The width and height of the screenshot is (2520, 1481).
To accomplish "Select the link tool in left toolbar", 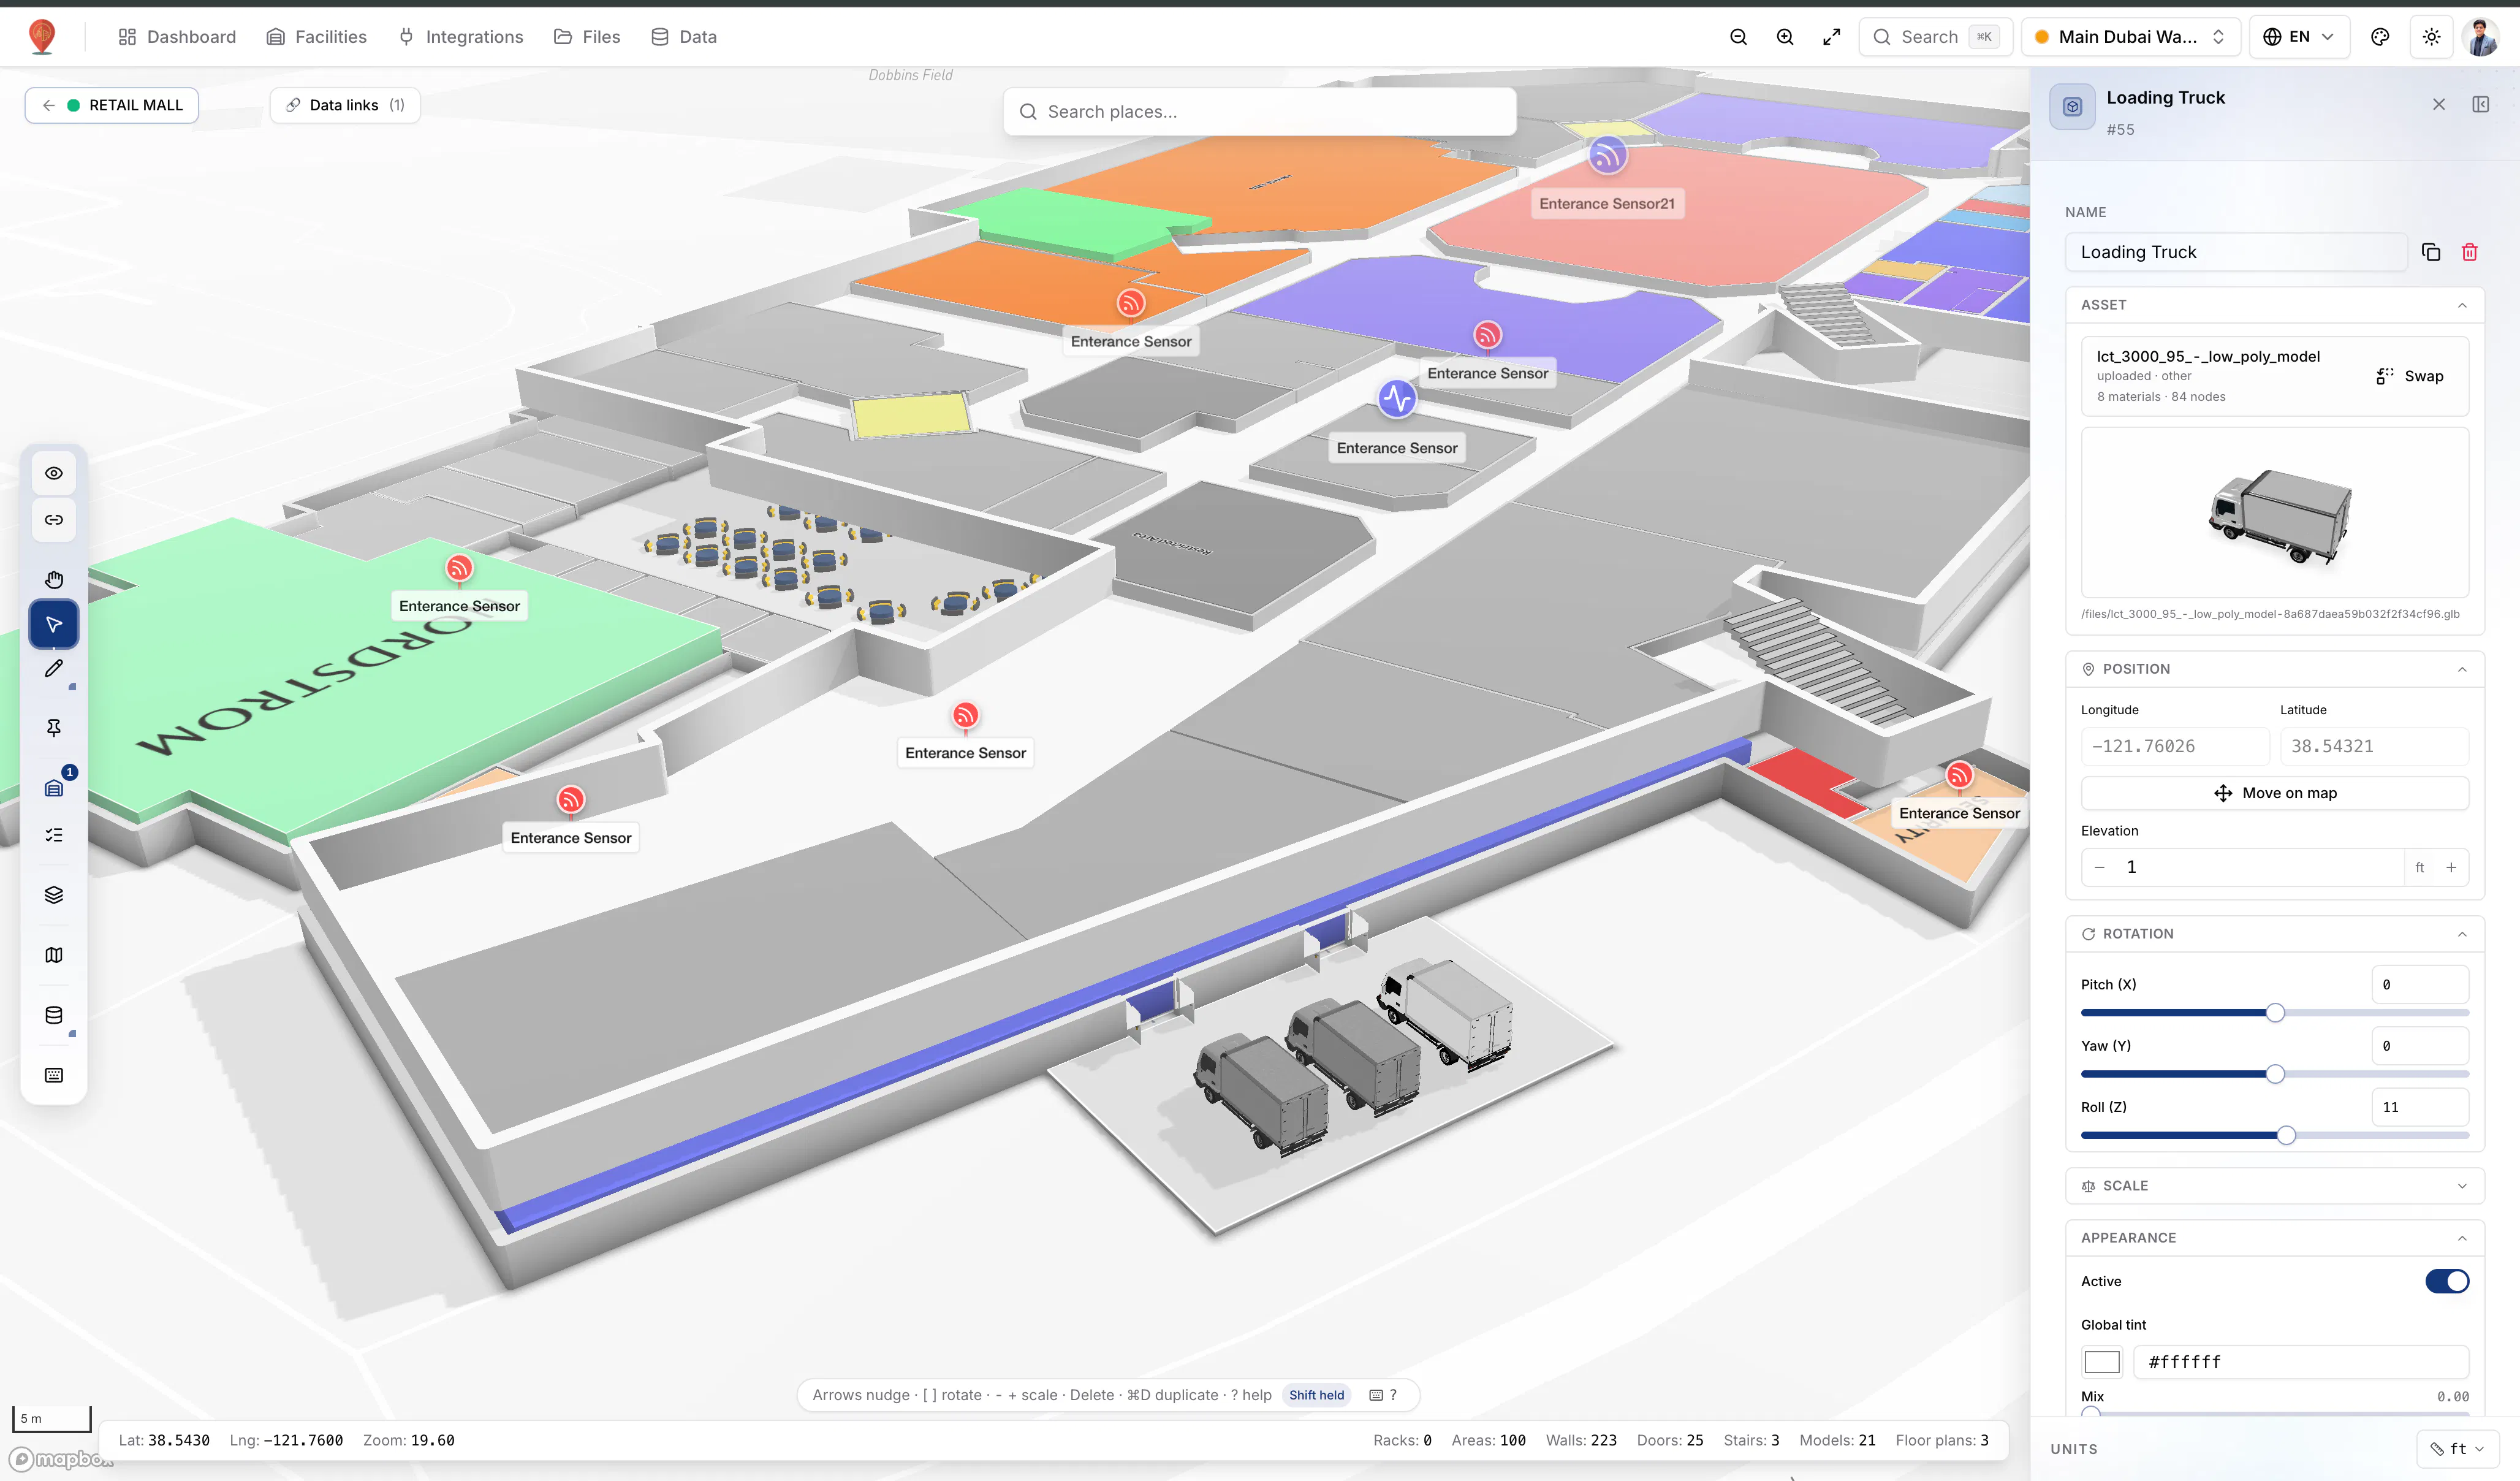I will click(54, 520).
